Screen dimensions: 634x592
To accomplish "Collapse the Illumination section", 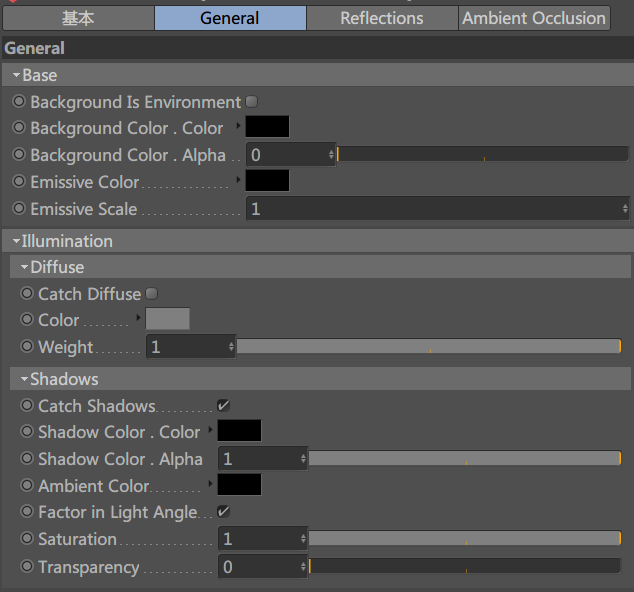I will click(16, 242).
